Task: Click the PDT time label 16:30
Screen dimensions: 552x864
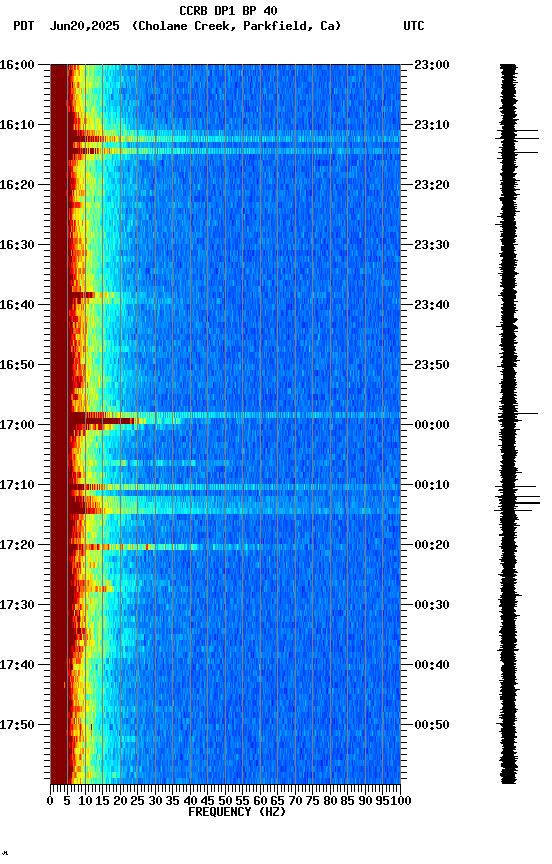Action: [17, 245]
